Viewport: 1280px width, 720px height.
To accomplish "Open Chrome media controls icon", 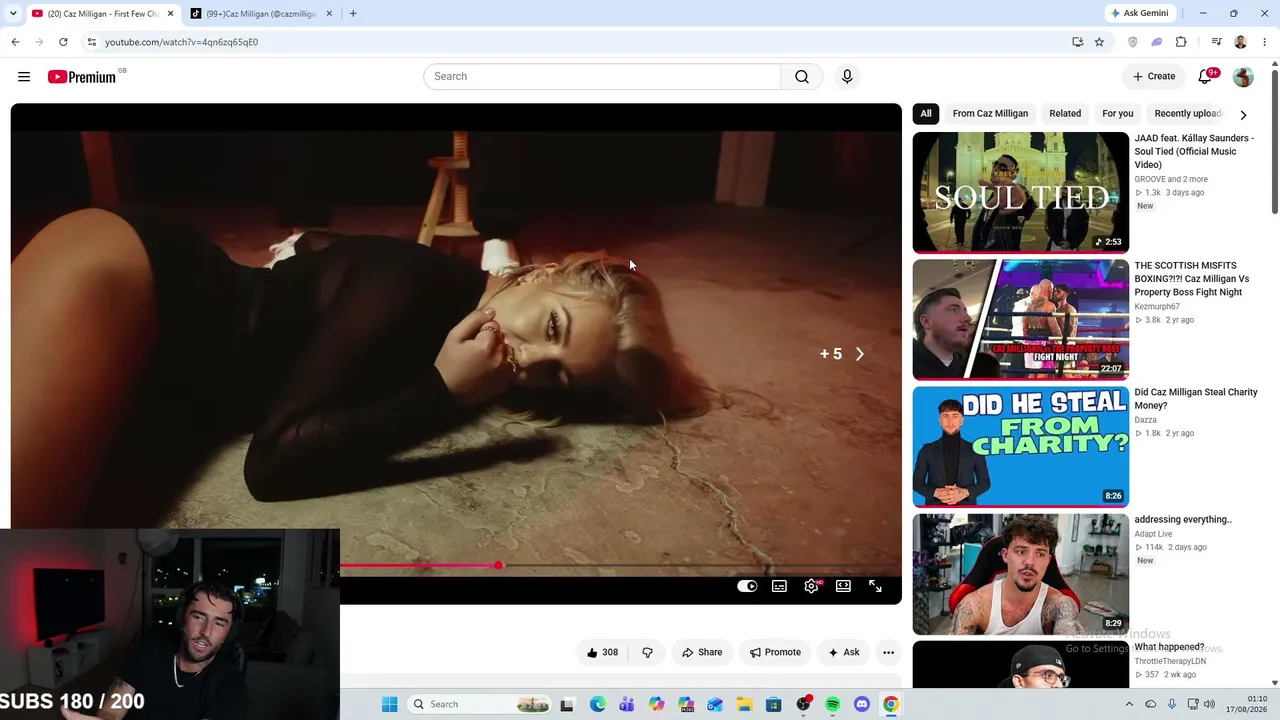I will (1216, 42).
